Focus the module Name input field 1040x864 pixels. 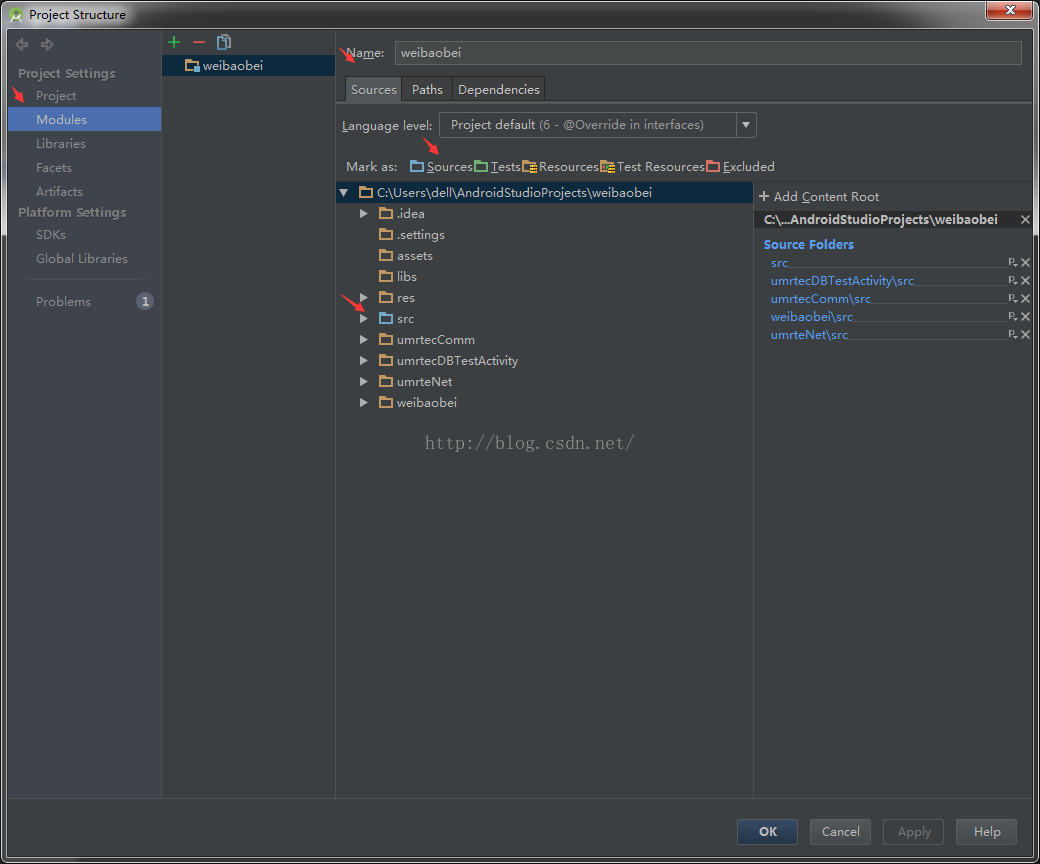pos(708,53)
